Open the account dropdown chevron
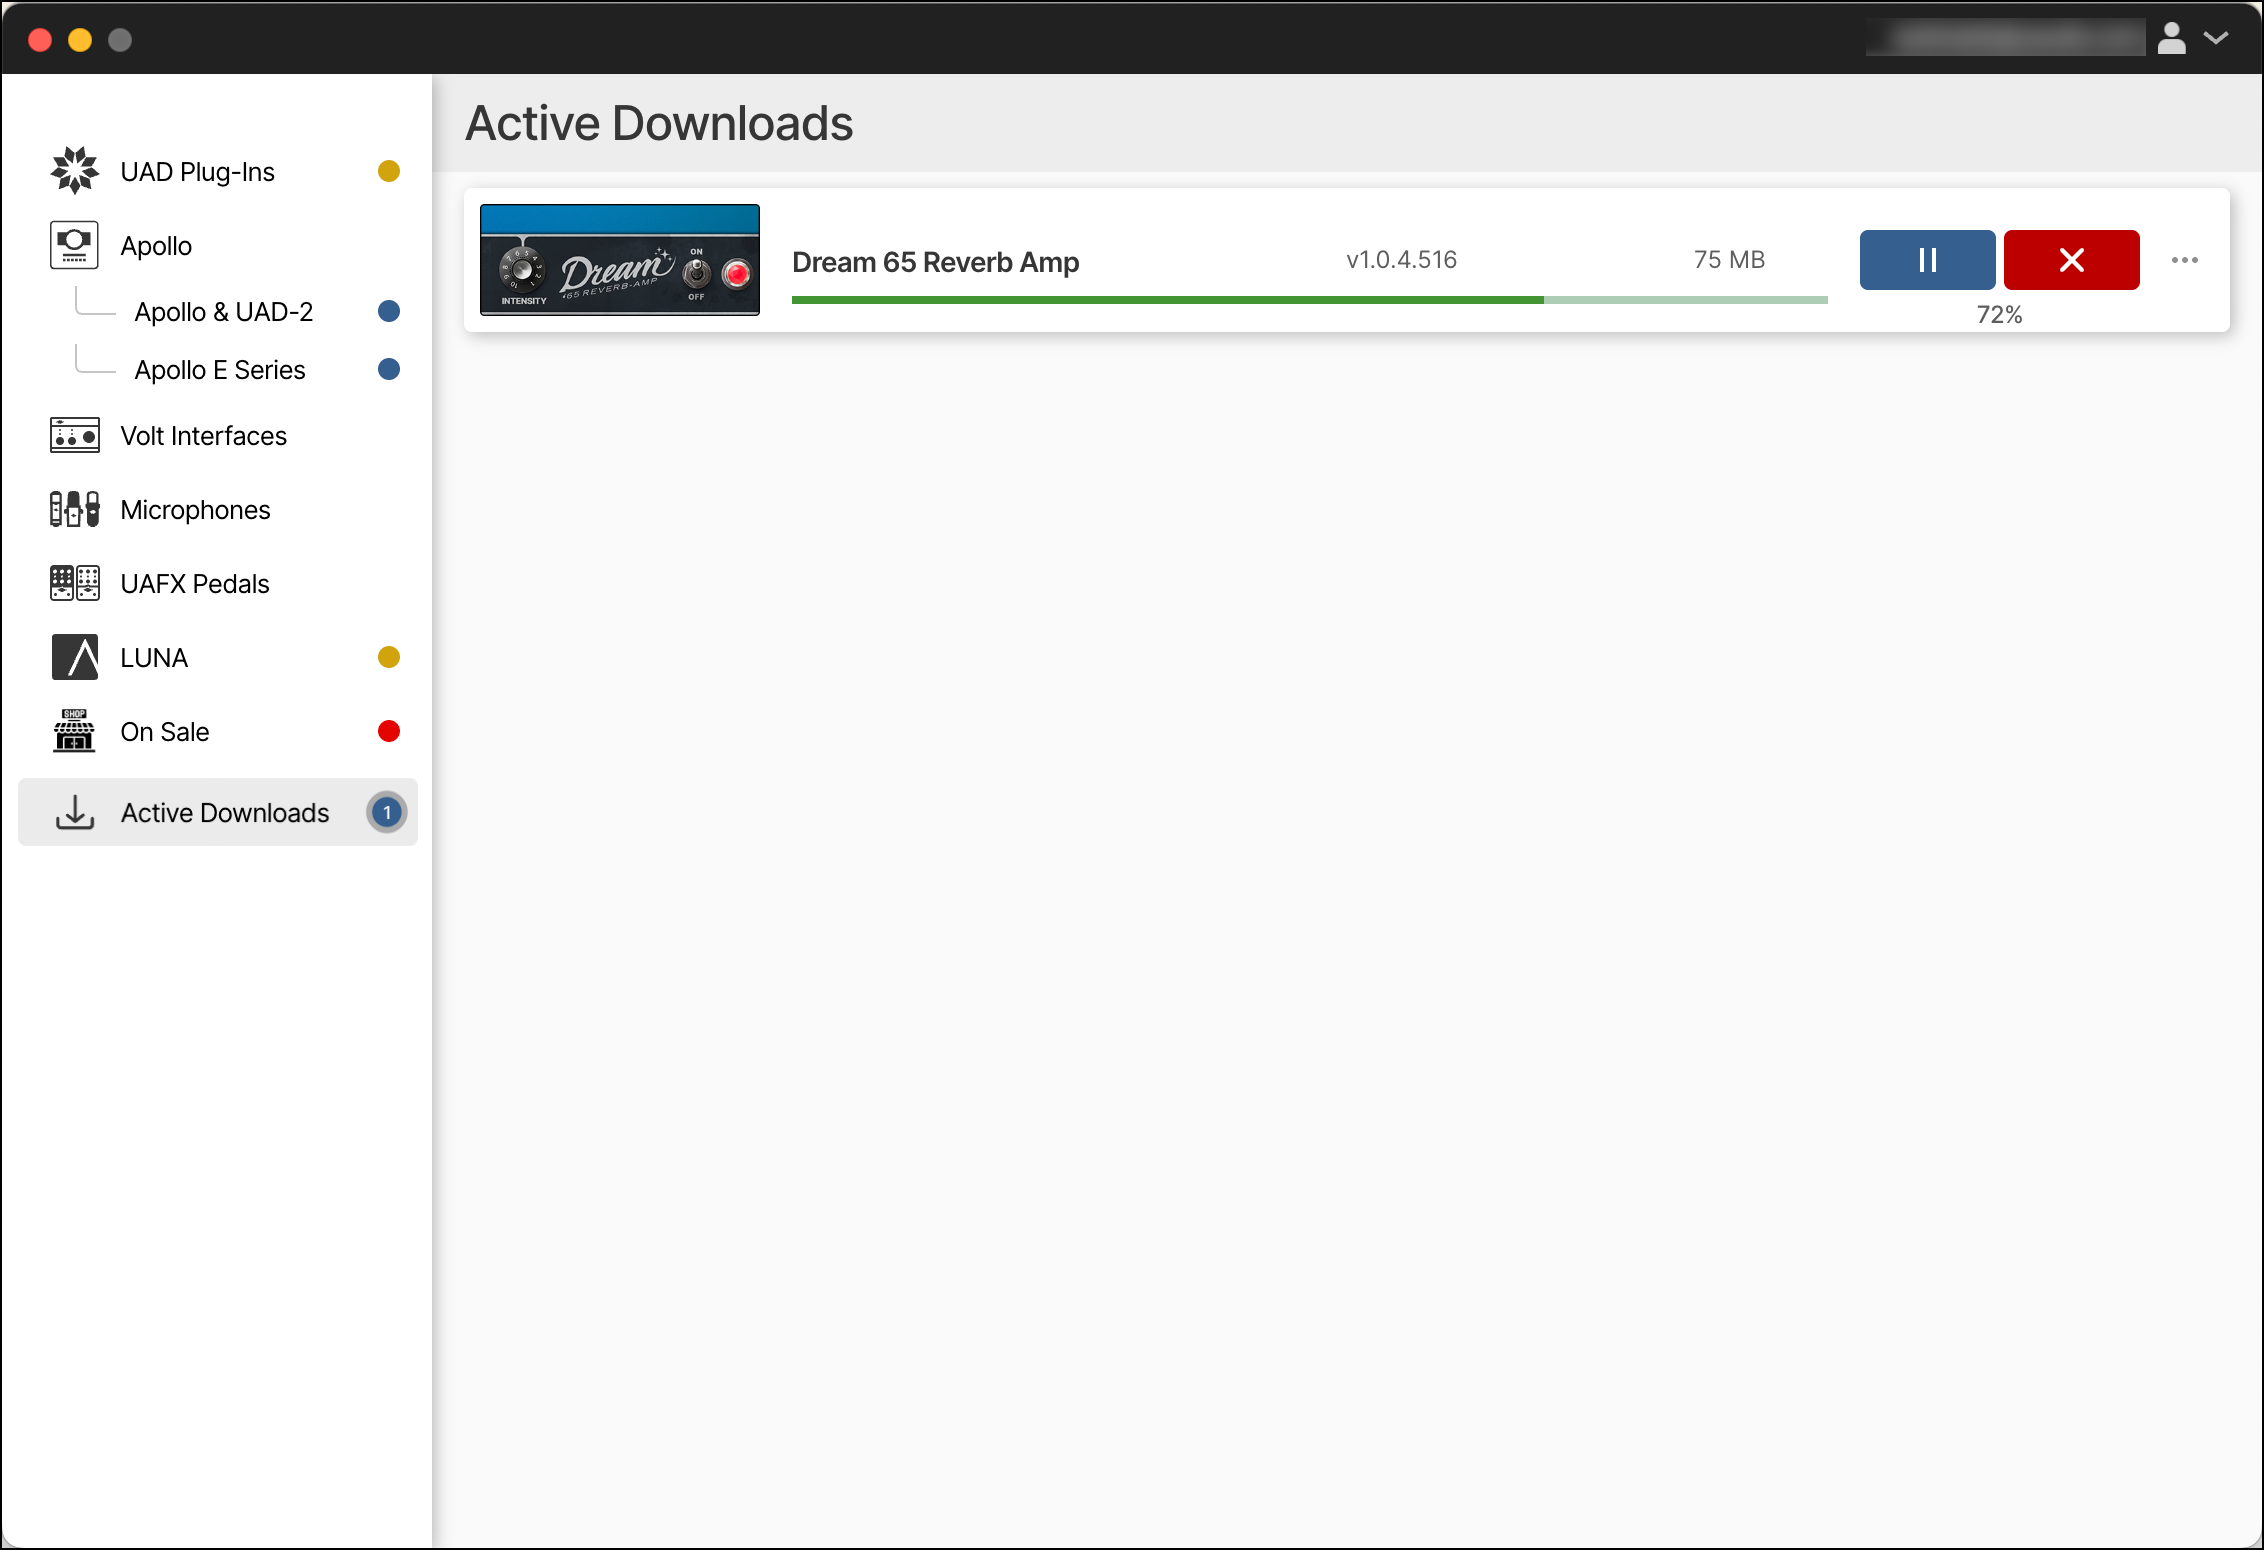The height and width of the screenshot is (1550, 2264). pos(2216,38)
